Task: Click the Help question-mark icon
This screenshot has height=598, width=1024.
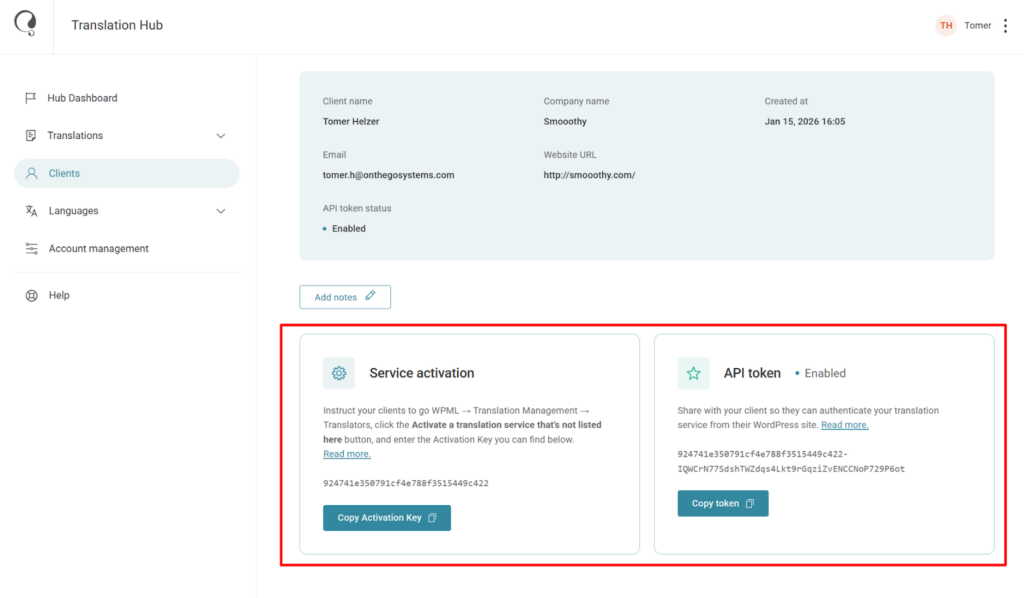Action: point(31,295)
